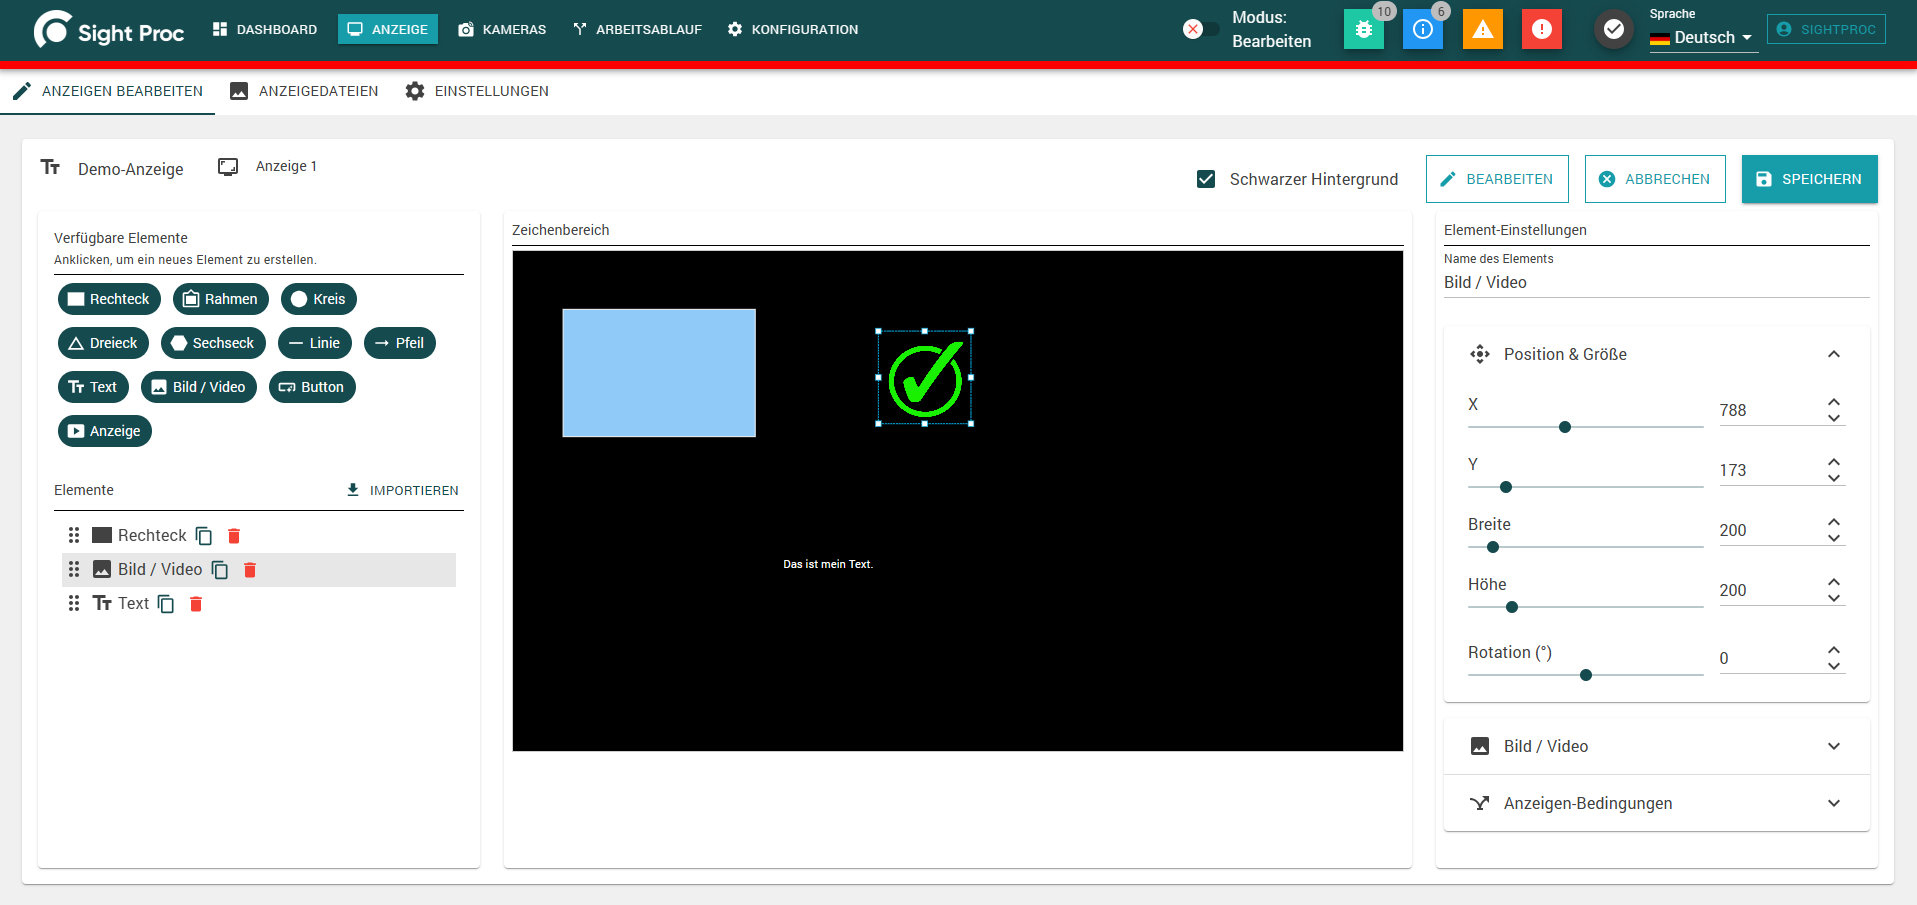Click the Bearbeiten button
Image resolution: width=1917 pixels, height=905 pixels.
(x=1497, y=179)
